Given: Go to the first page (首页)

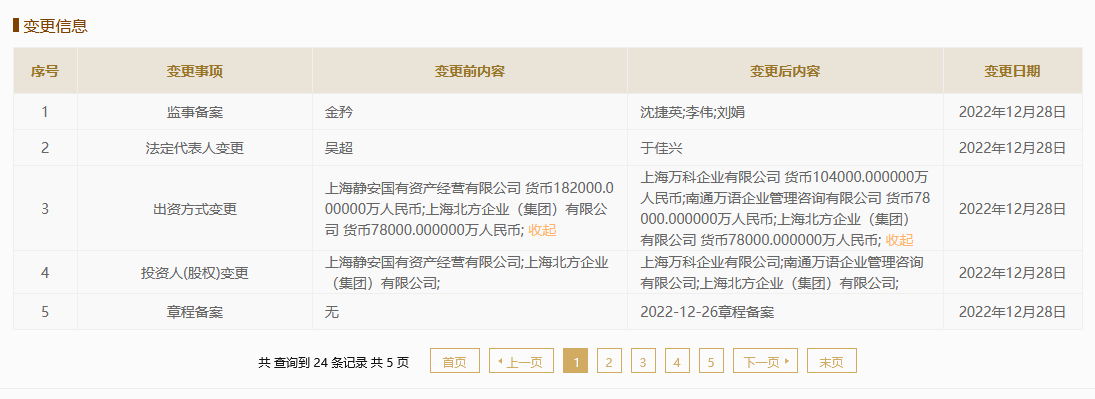Looking at the screenshot, I should coord(455,361).
